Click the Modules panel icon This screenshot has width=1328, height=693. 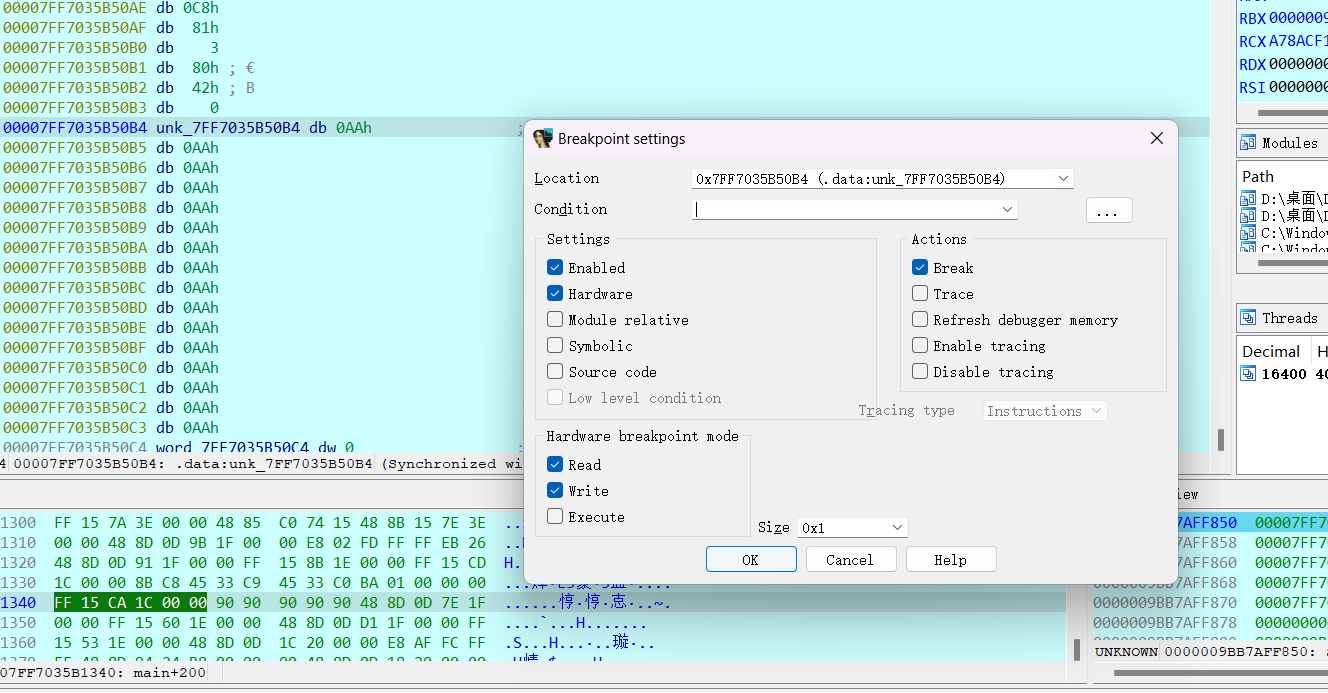coord(1248,143)
